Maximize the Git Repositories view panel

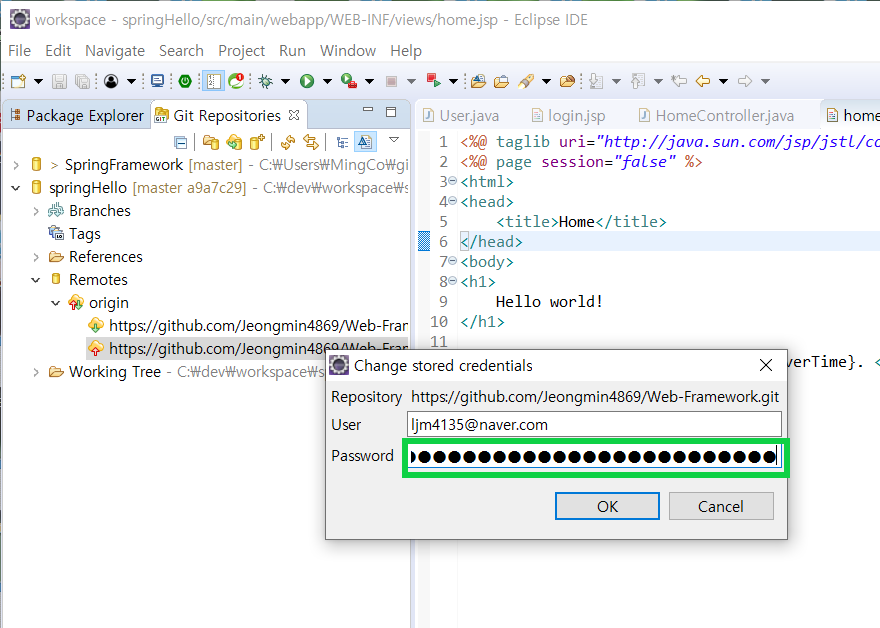[x=391, y=112]
